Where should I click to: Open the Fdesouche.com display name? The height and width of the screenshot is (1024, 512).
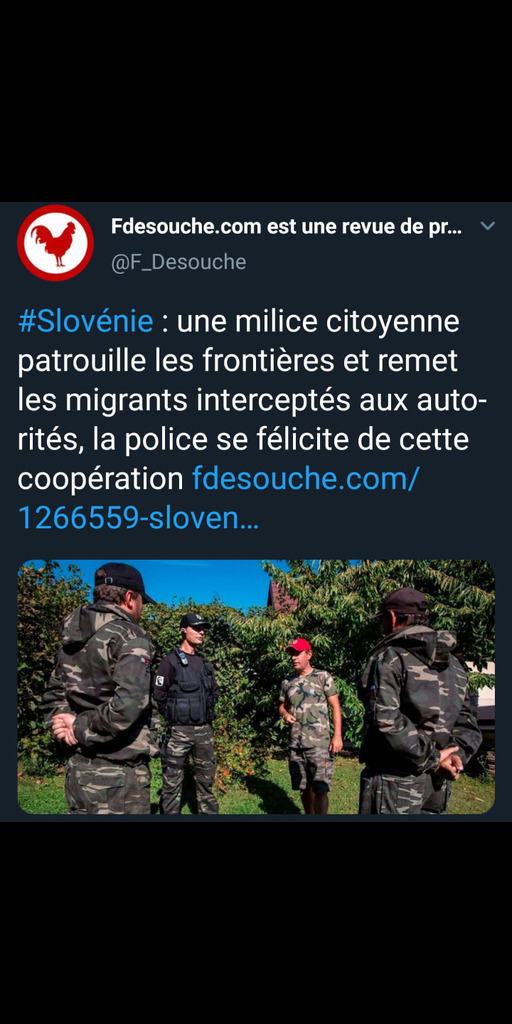point(287,227)
